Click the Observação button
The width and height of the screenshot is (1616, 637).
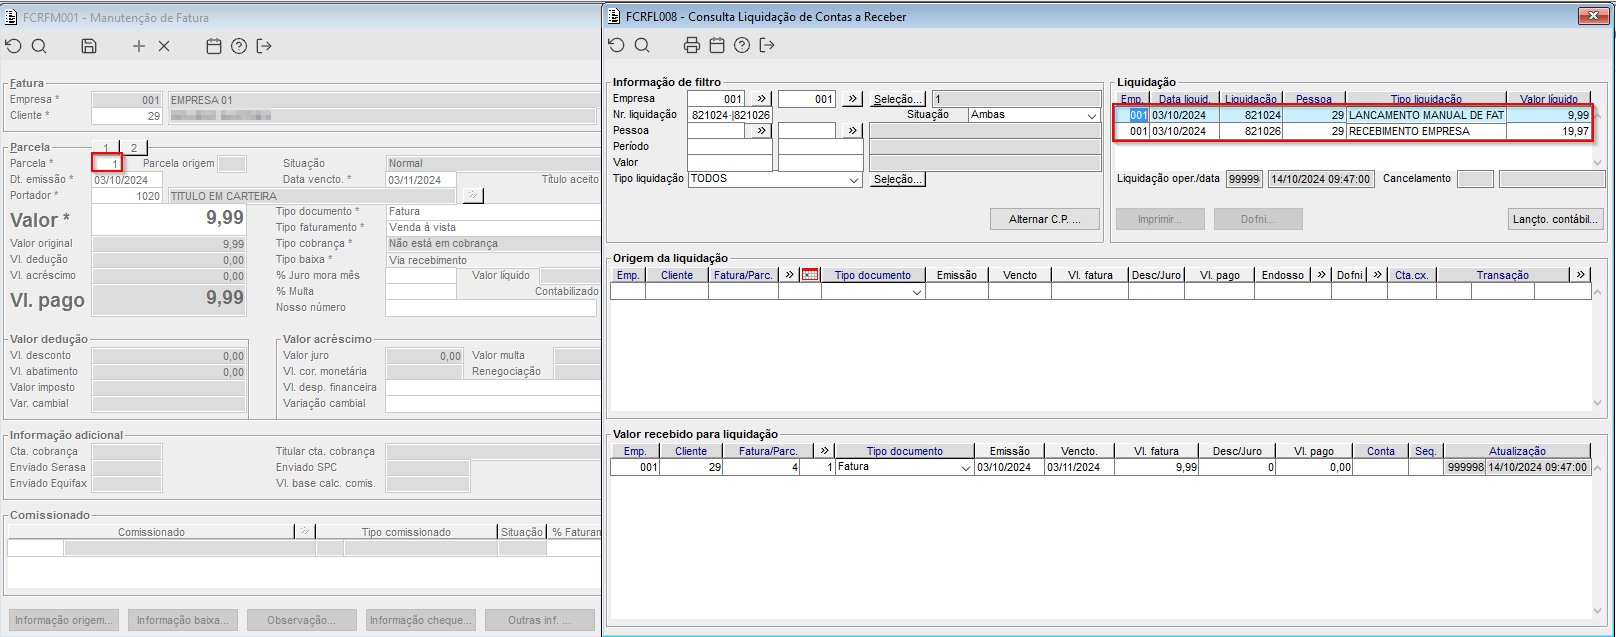click(x=302, y=620)
